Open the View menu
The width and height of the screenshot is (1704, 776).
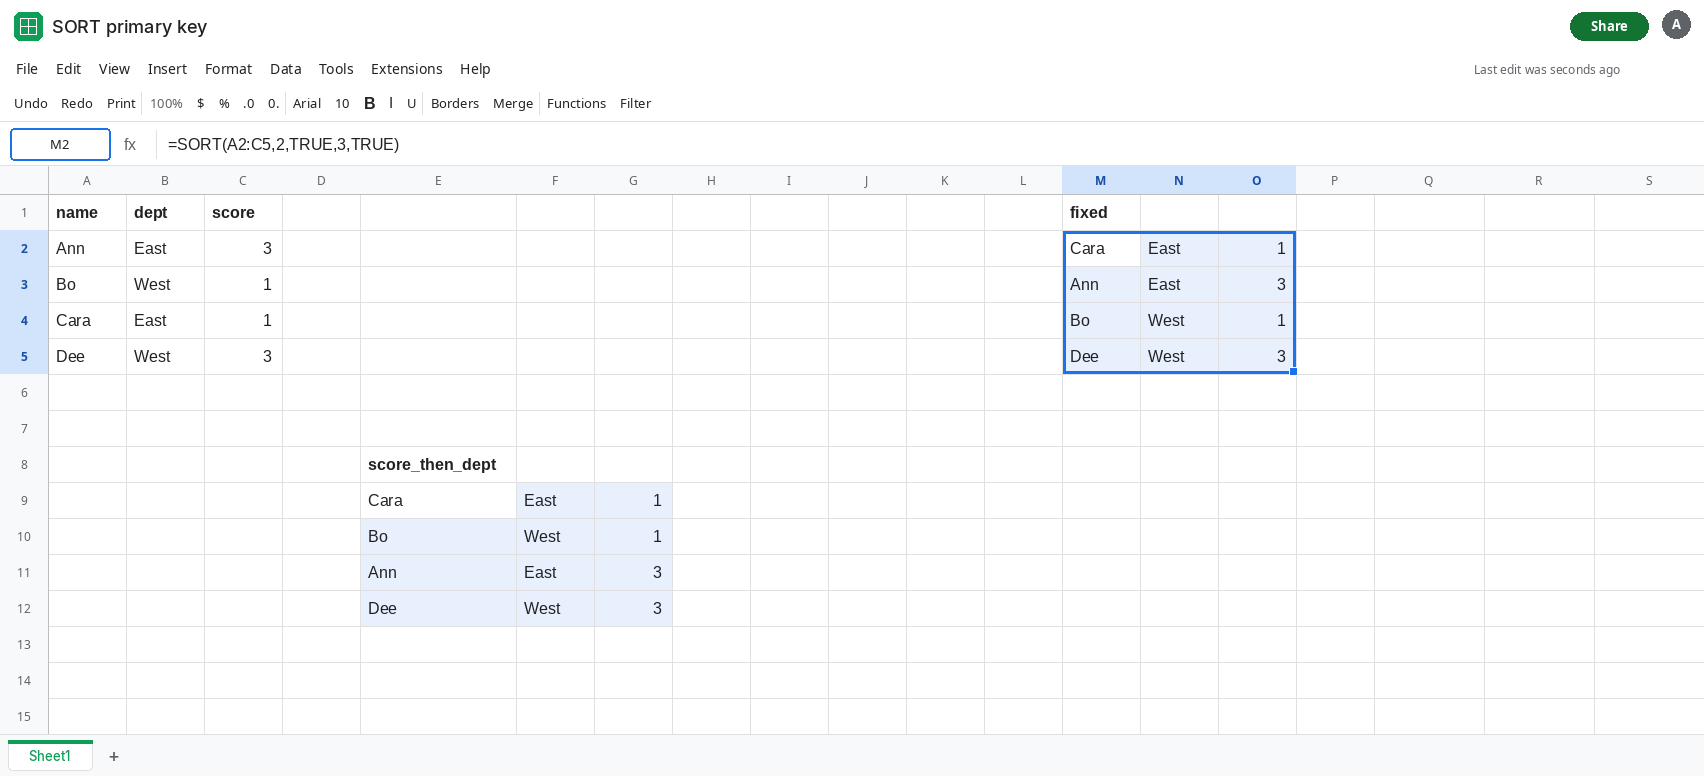(114, 69)
